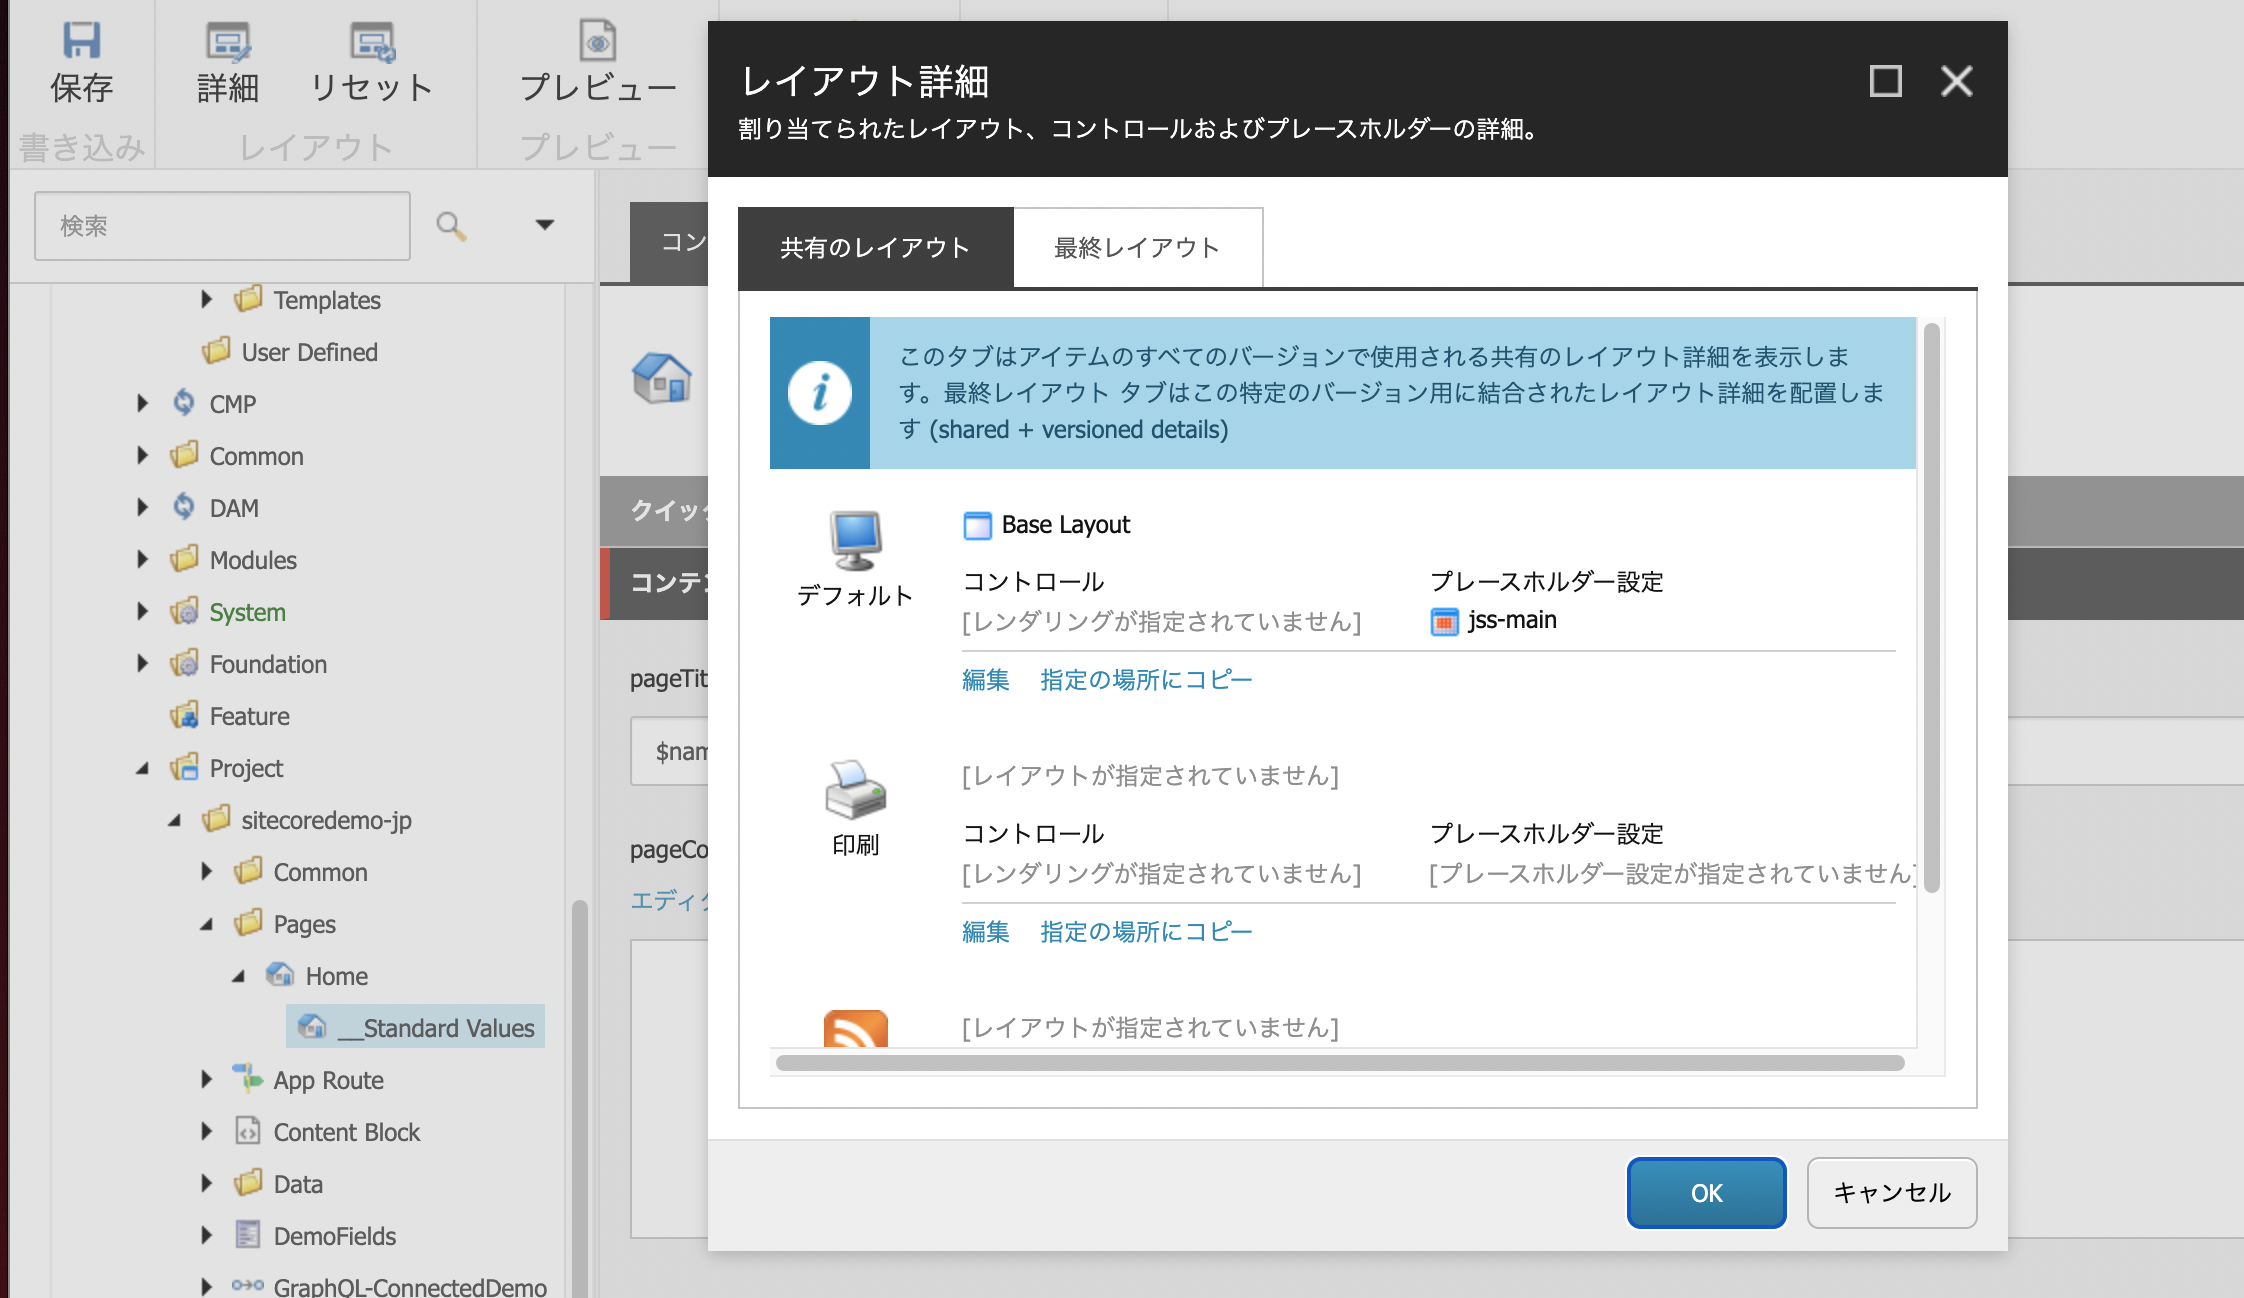Expand the CMP tree node
The height and width of the screenshot is (1298, 2244).
tap(144, 405)
